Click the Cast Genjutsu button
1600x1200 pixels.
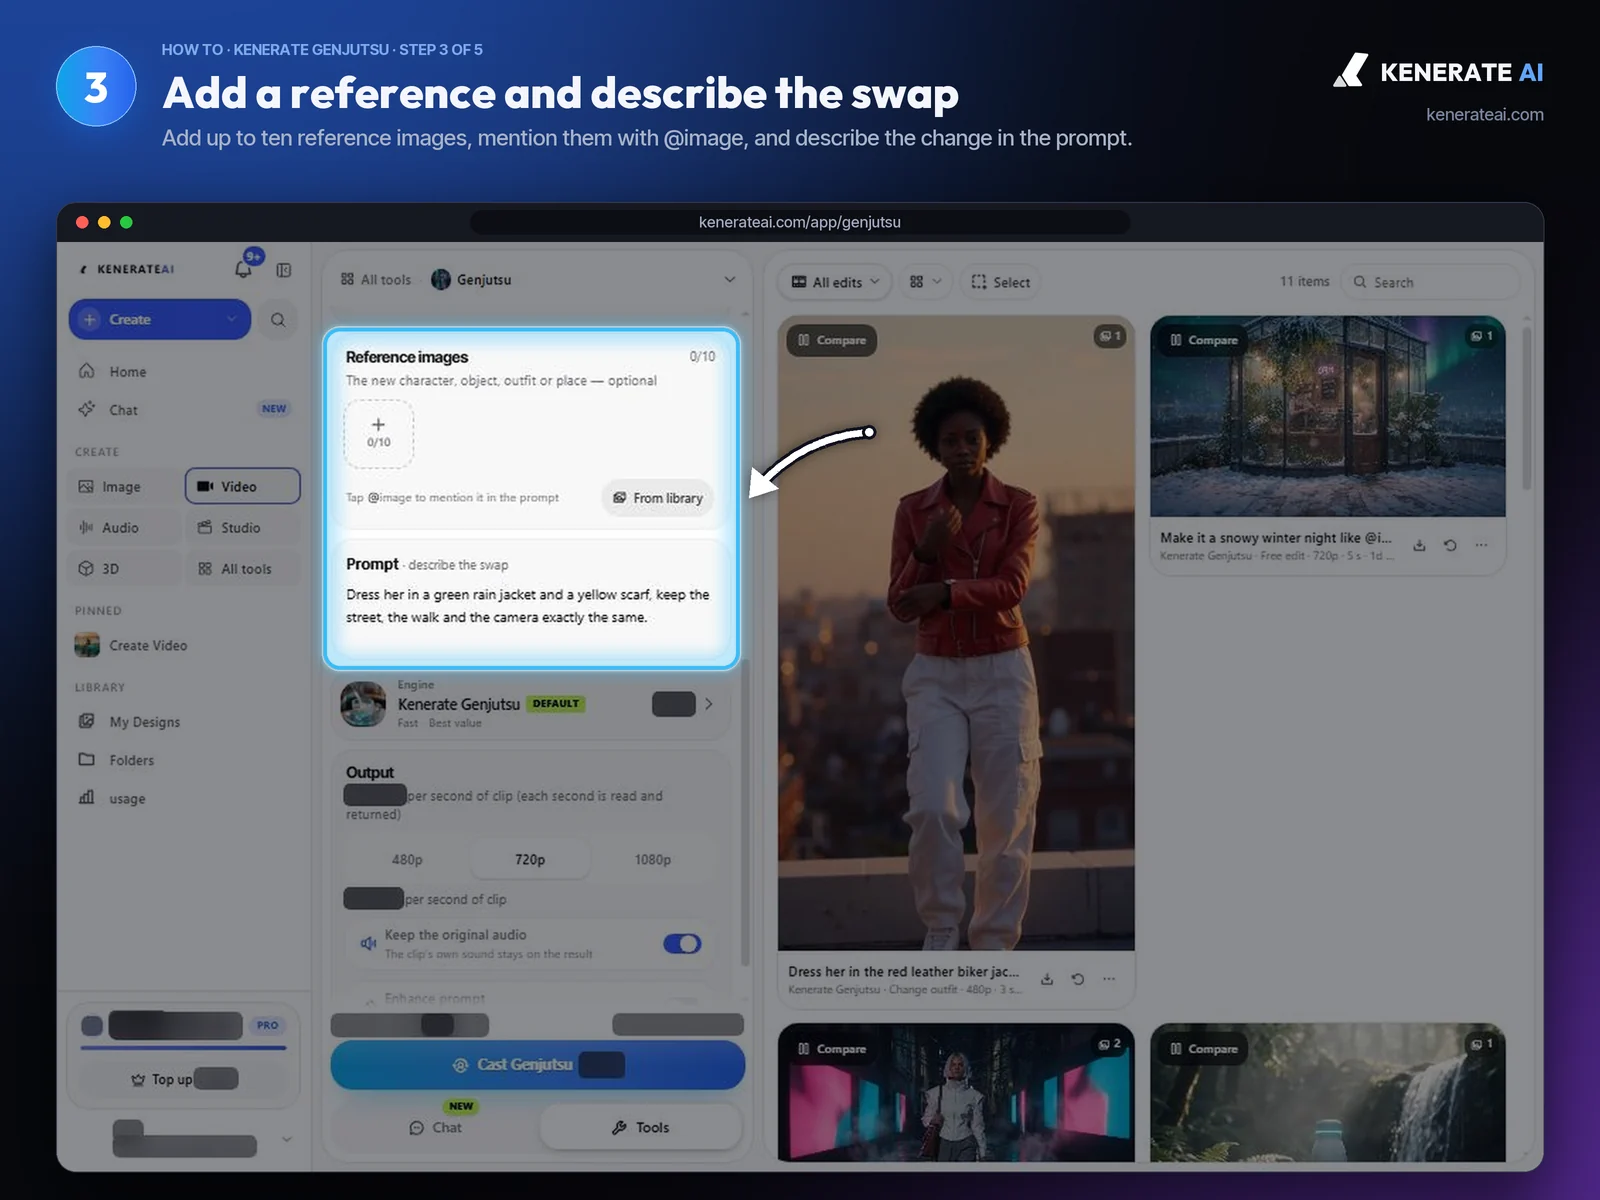click(538, 1065)
